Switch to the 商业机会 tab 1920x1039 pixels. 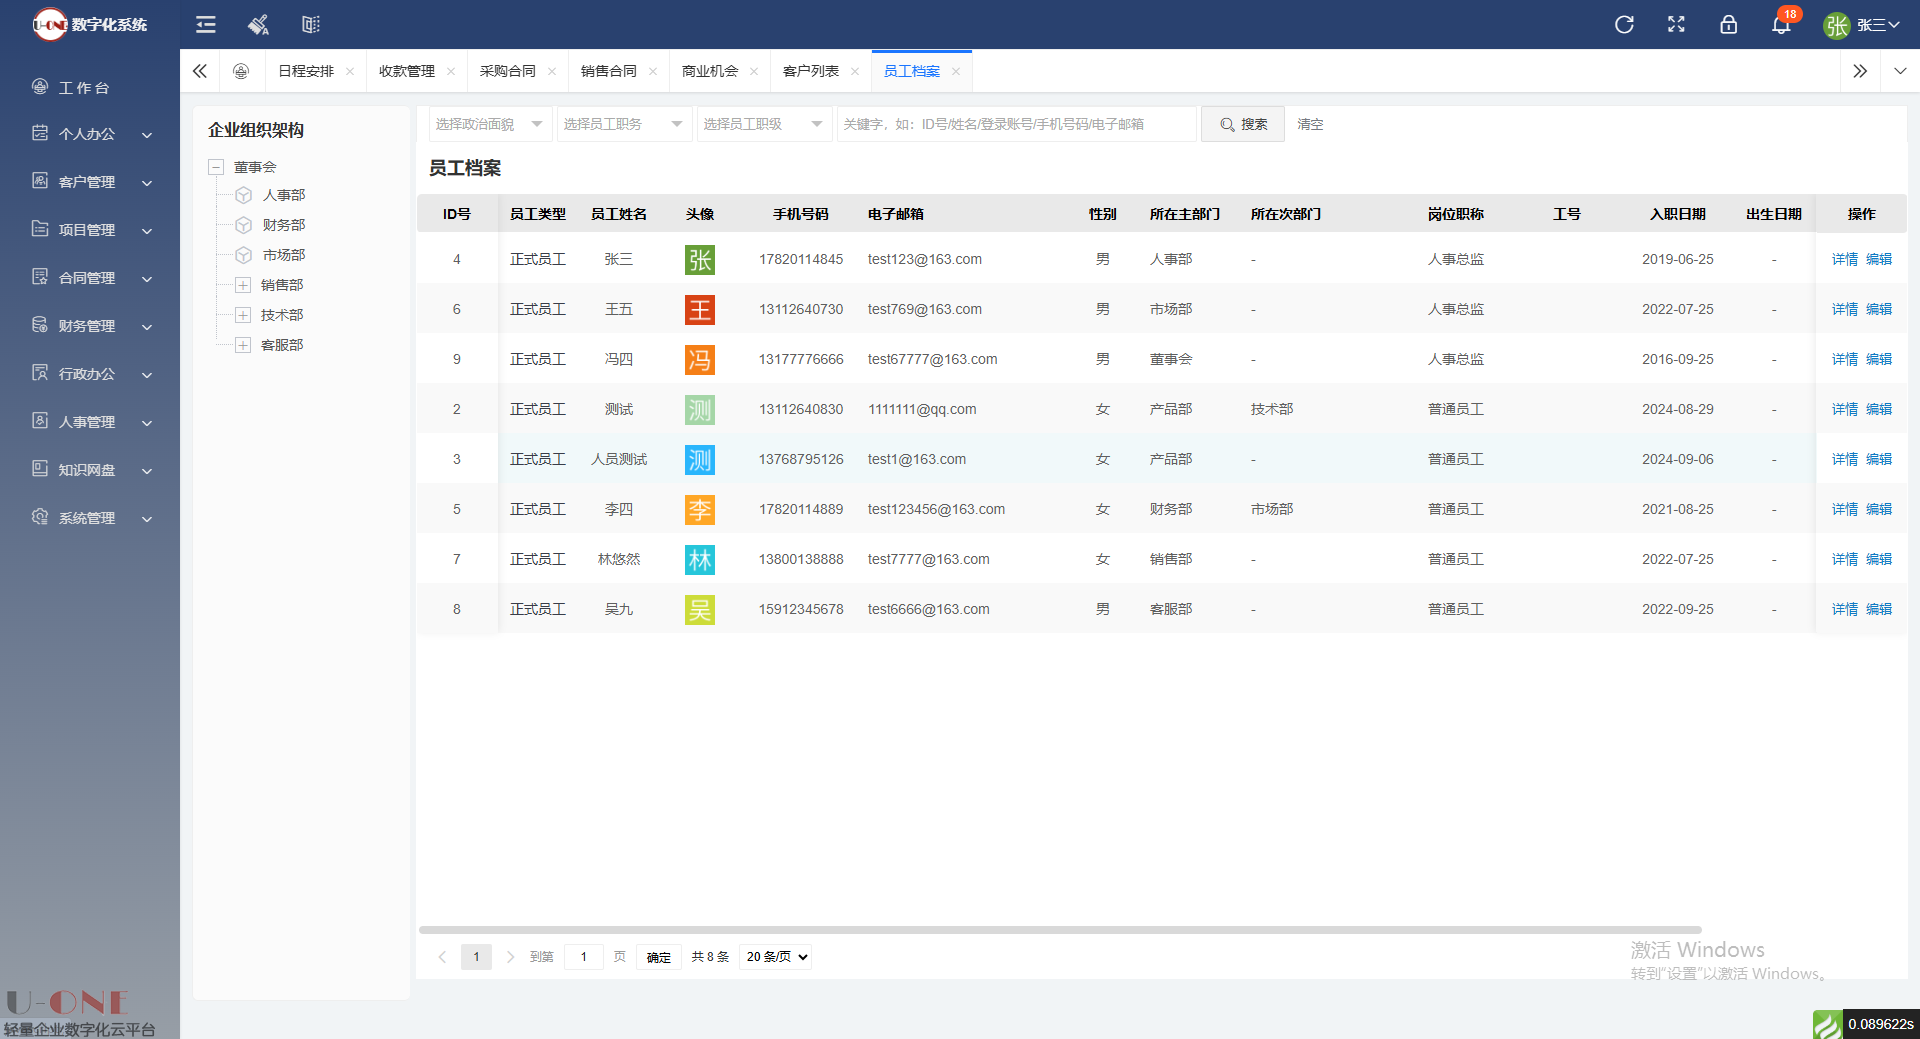(x=710, y=71)
